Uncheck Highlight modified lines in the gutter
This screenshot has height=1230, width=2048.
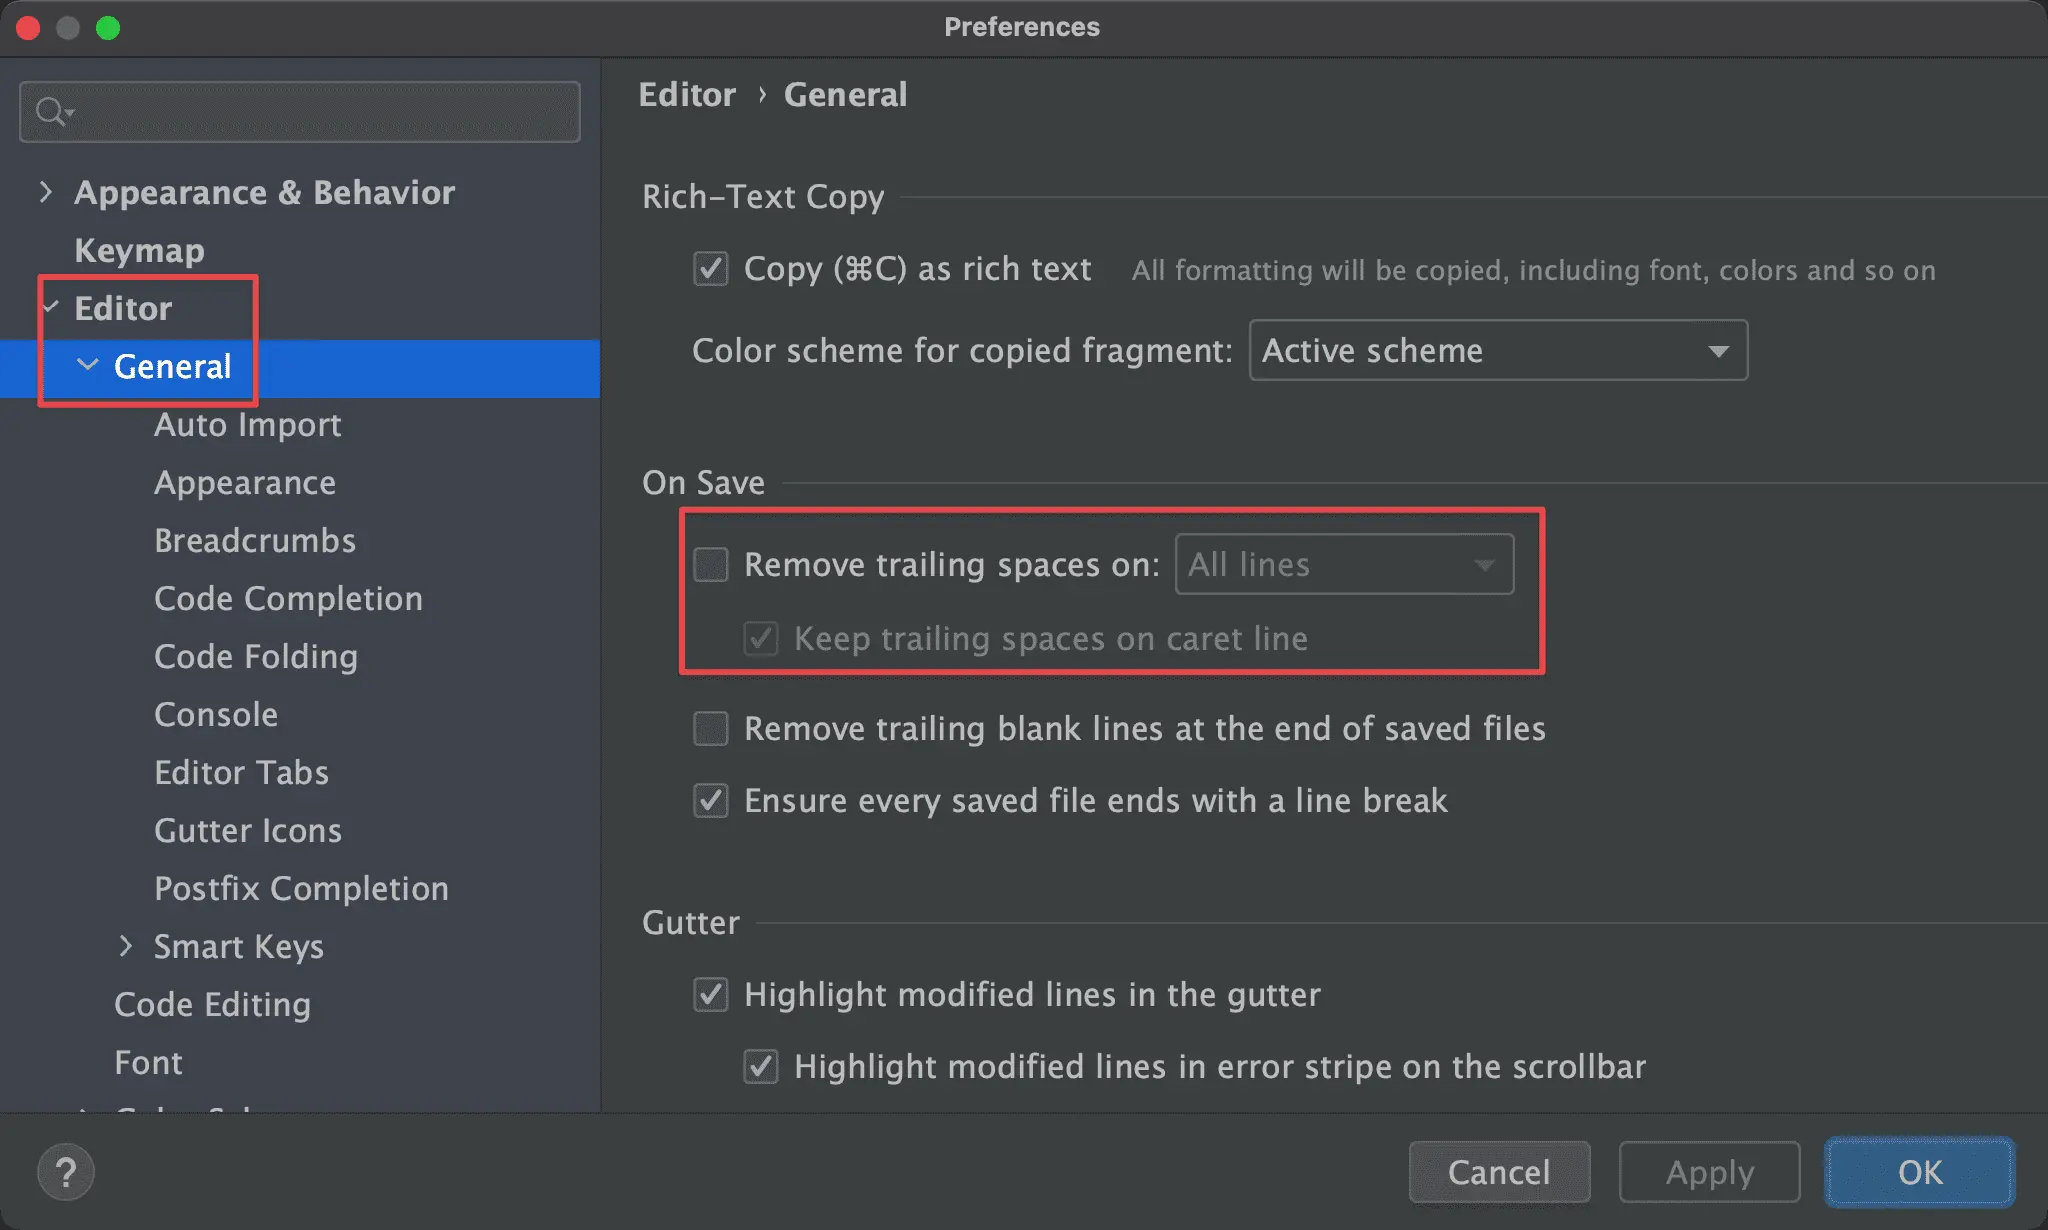(711, 995)
